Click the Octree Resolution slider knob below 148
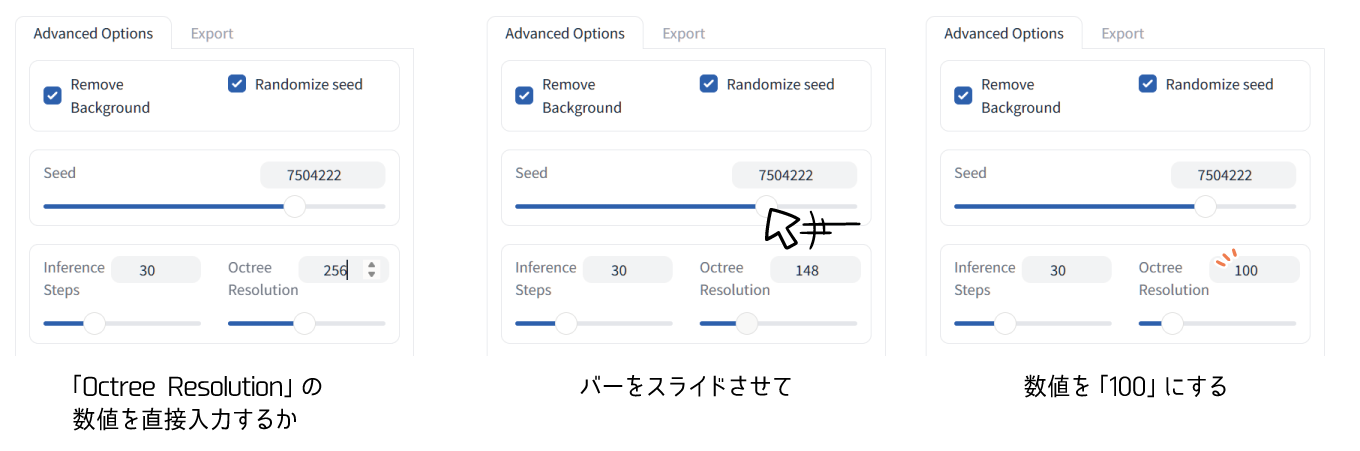Screen dimensions: 1360x451 click(746, 323)
